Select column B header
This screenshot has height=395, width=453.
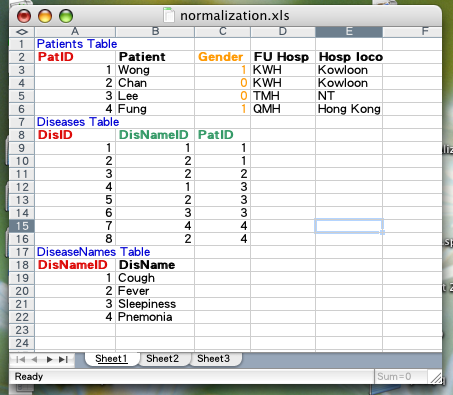155,32
